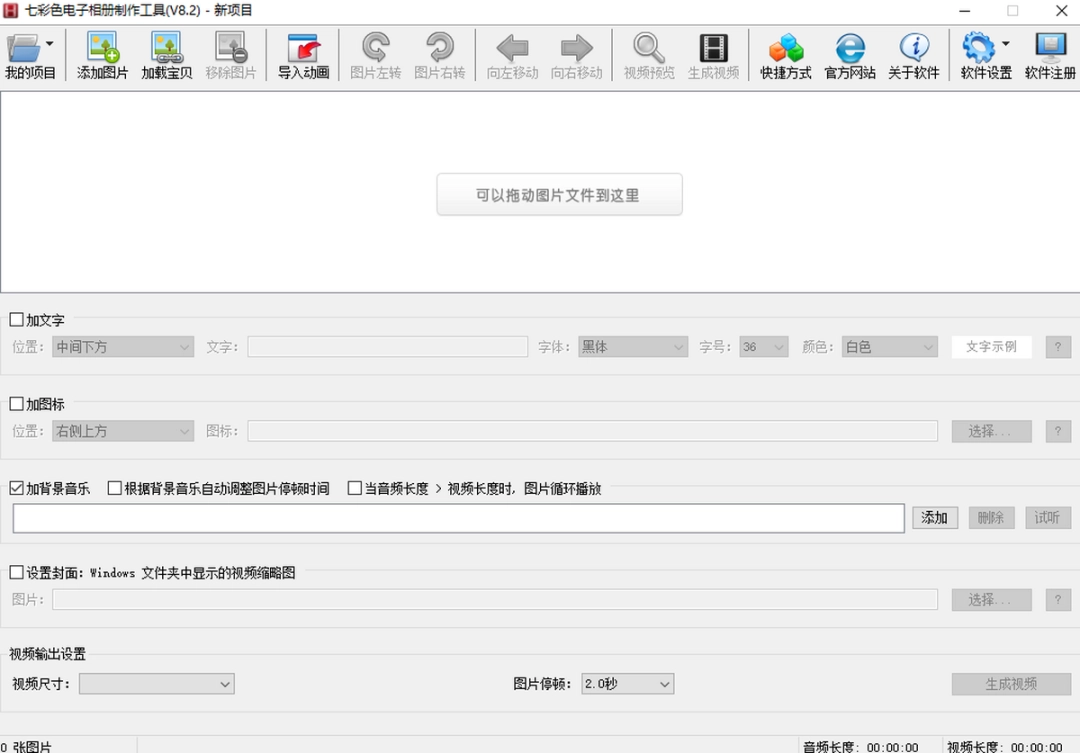Open 我的项目 my projects panel
1080x753 pixels.
click(x=30, y=55)
